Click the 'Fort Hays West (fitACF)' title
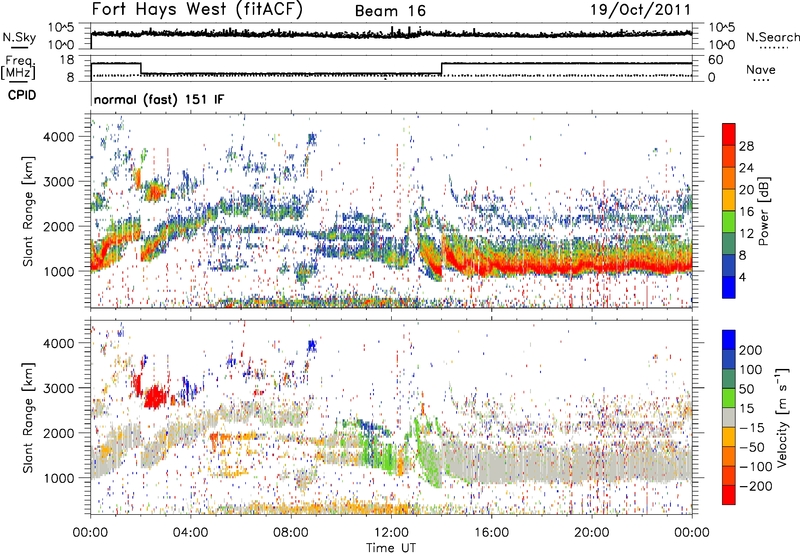The image size is (800, 554). click(x=197, y=9)
